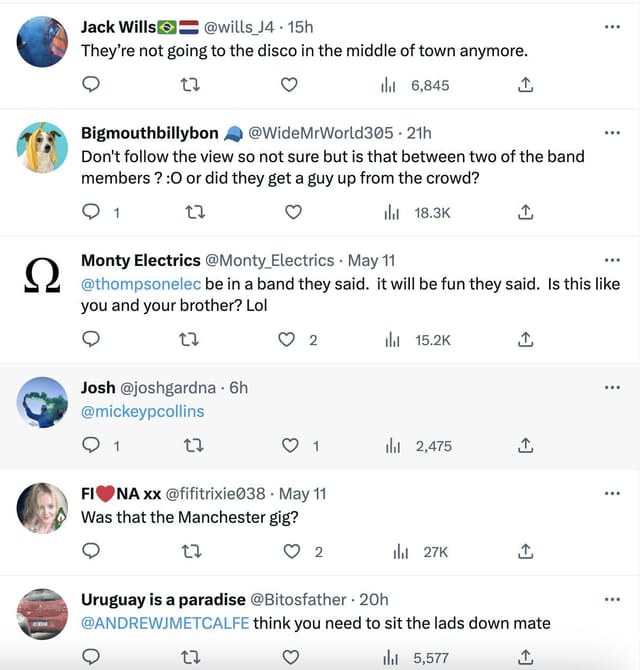Like Jack Wills' disco tweet
This screenshot has width=640, height=670.
pos(290,86)
